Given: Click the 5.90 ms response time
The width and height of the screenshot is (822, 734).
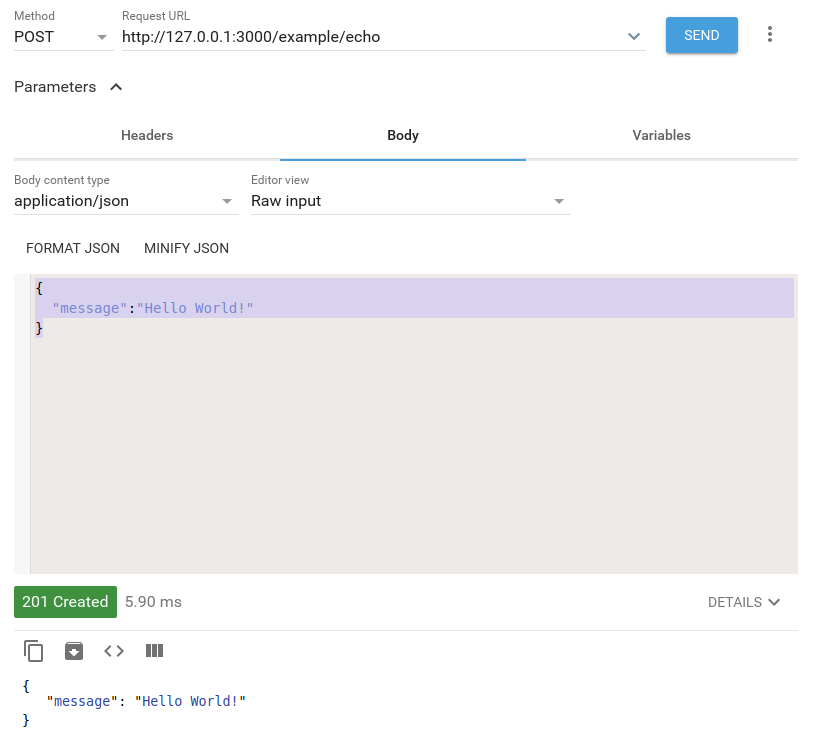Looking at the screenshot, I should [x=153, y=602].
